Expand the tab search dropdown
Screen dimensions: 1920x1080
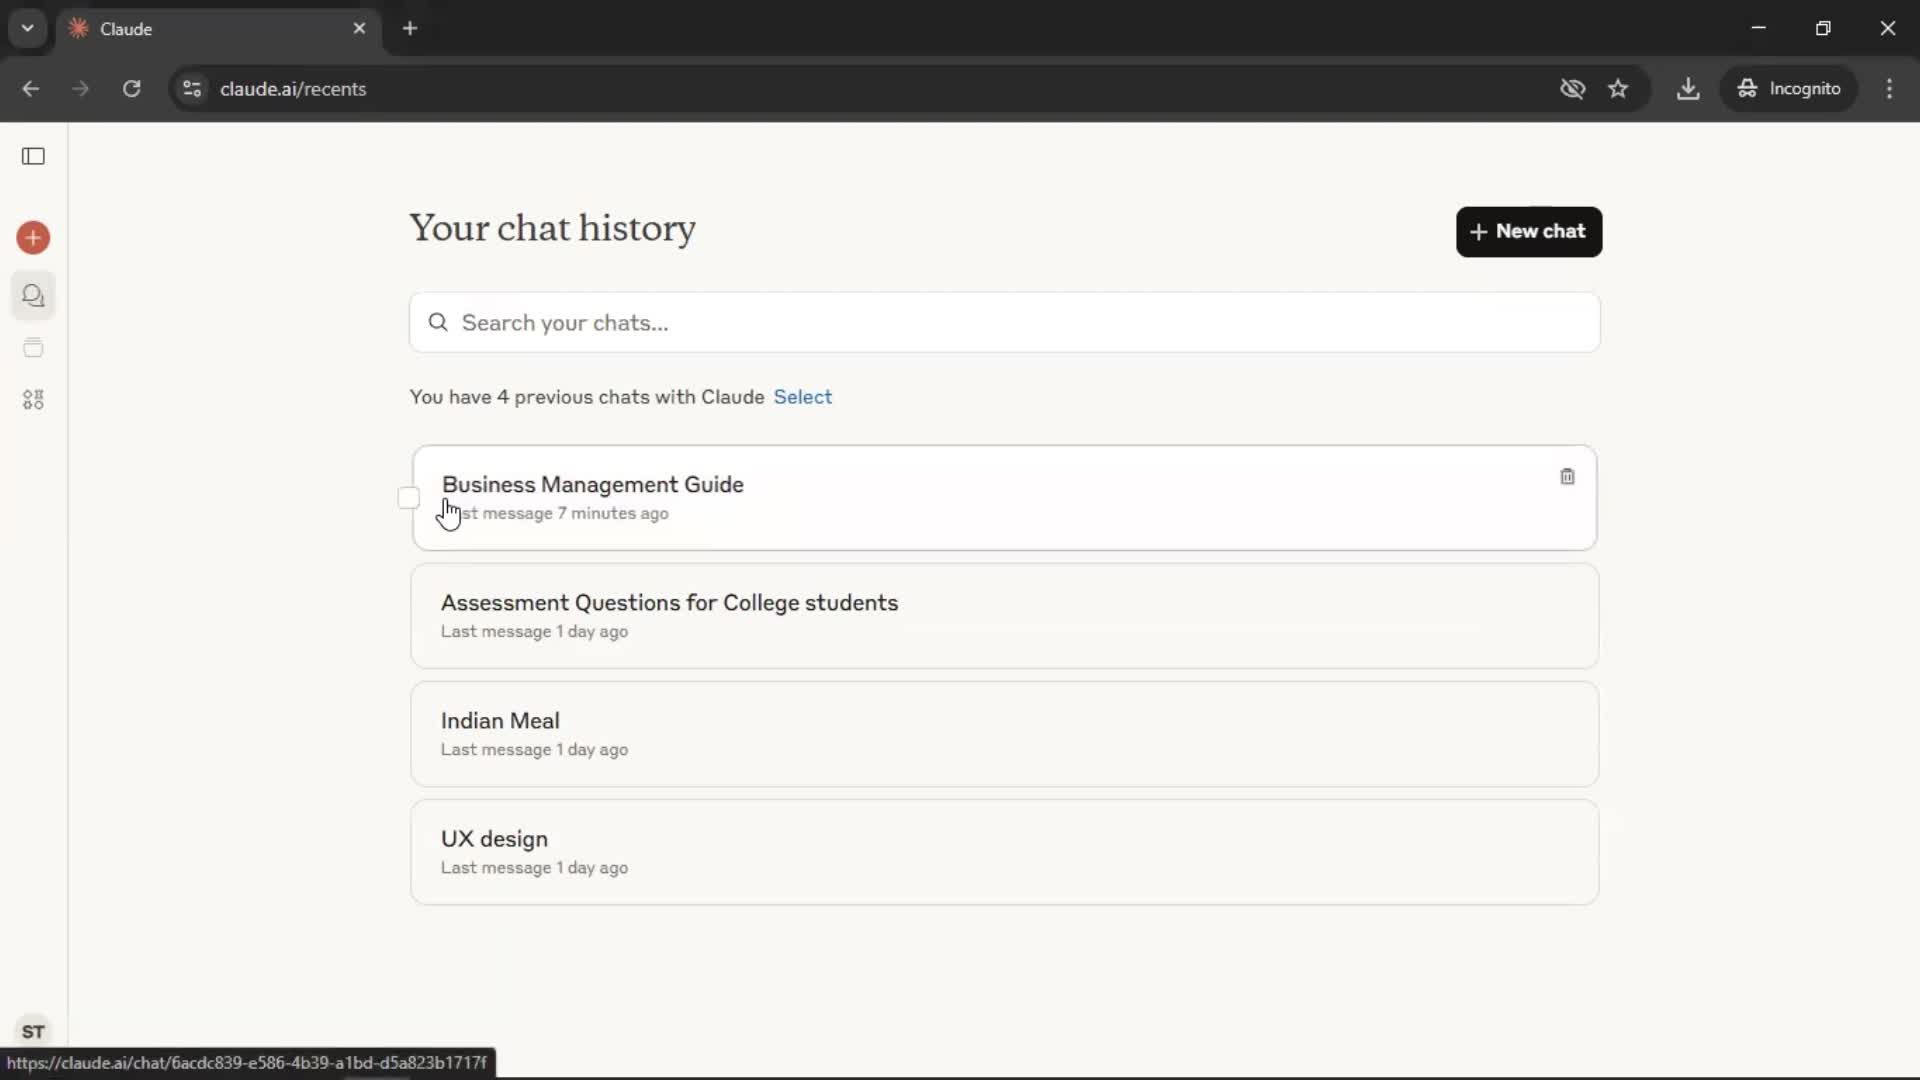point(28,28)
